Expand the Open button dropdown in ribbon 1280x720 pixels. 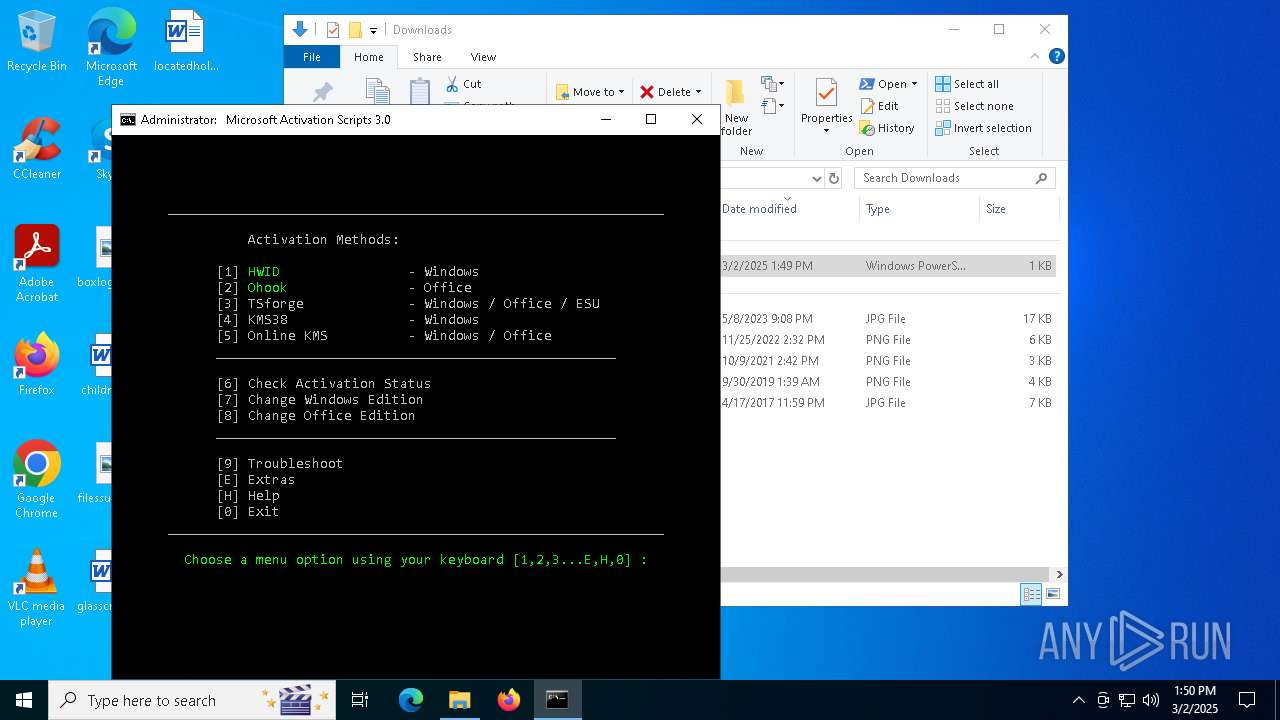914,84
